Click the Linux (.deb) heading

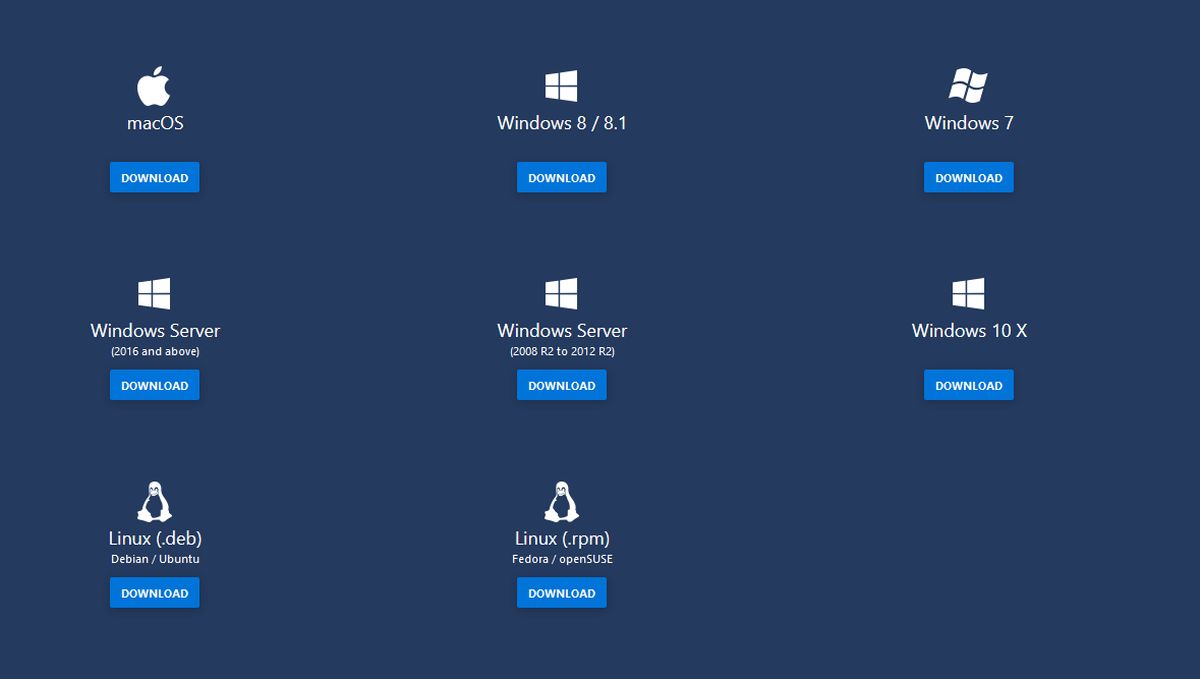point(155,538)
